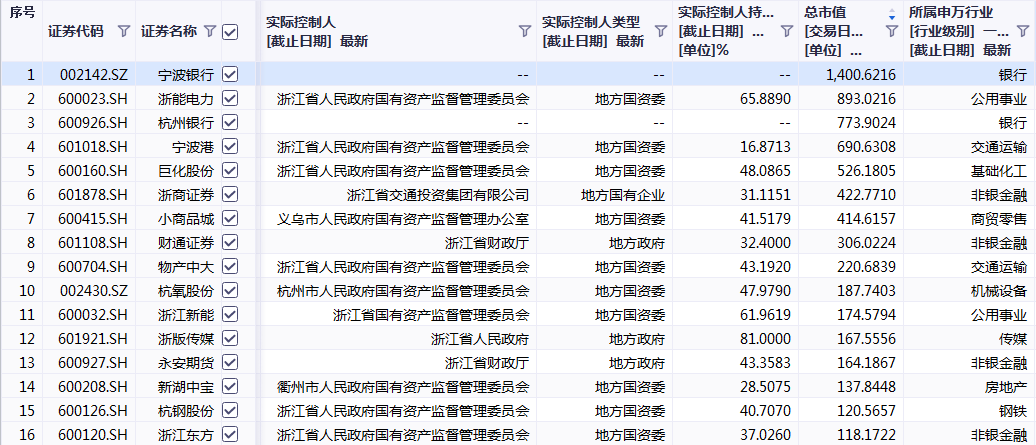
Task: Click industry cell 商贸零售
Action: click(x=999, y=219)
